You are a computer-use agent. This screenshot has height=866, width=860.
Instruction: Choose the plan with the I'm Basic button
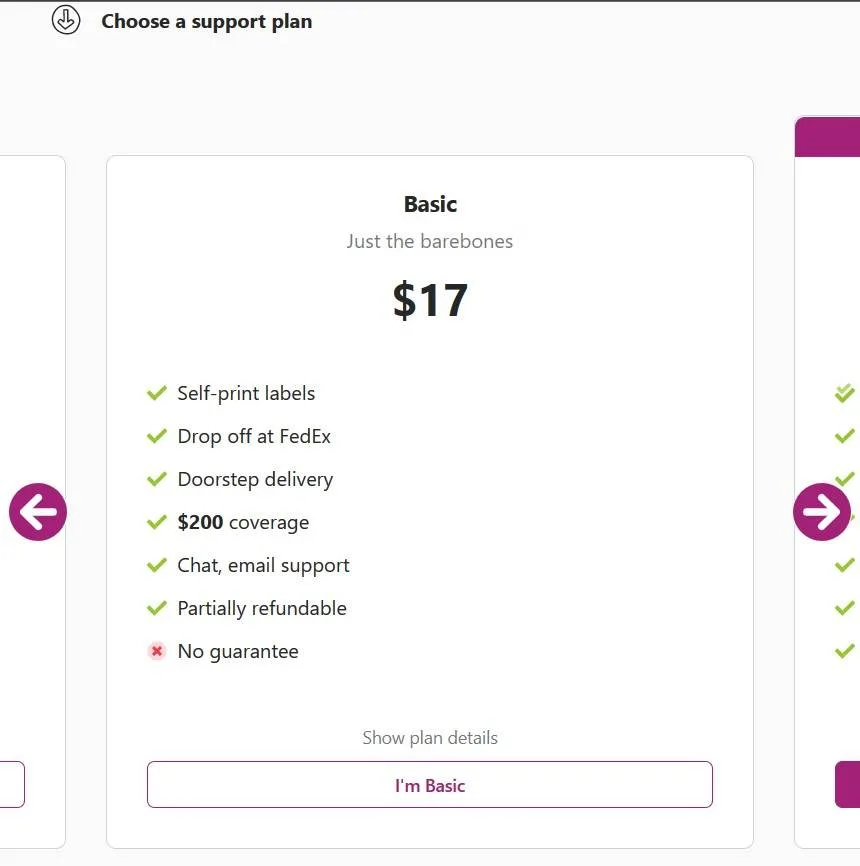[x=429, y=785]
